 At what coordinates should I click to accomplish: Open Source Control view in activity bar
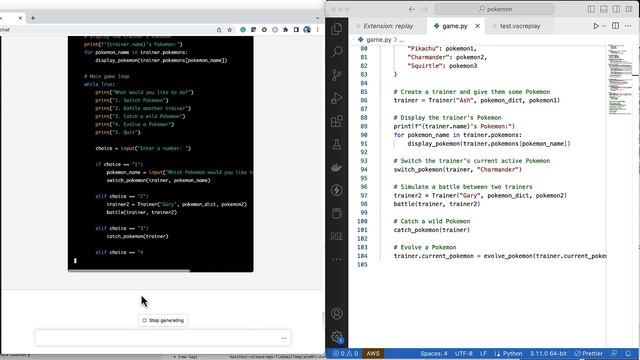[x=337, y=75]
